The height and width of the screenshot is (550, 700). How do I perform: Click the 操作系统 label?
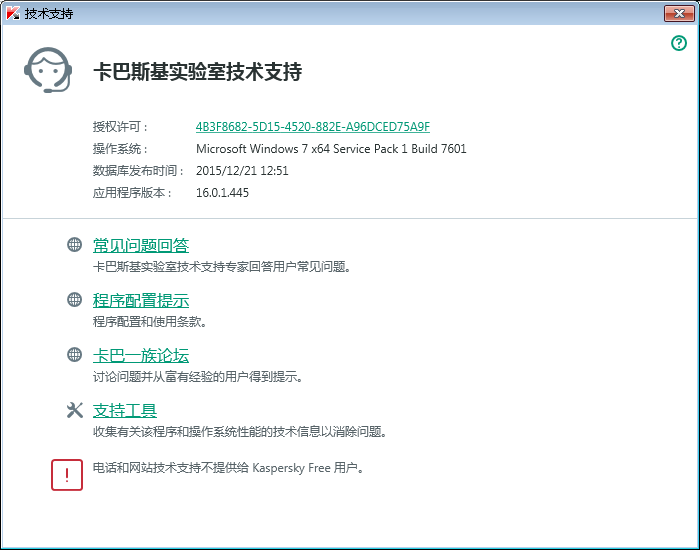point(120,149)
